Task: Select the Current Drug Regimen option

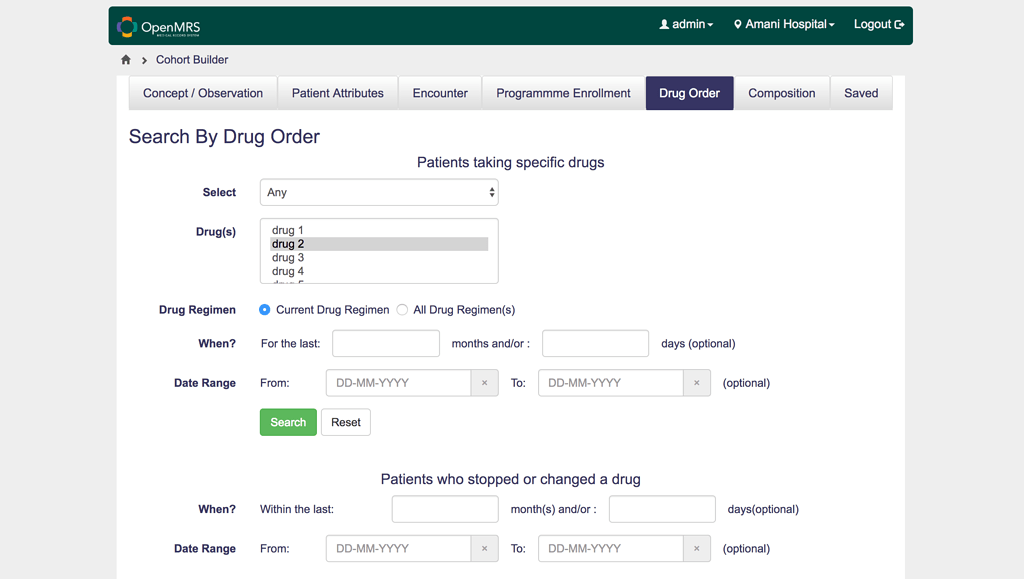Action: point(263,310)
